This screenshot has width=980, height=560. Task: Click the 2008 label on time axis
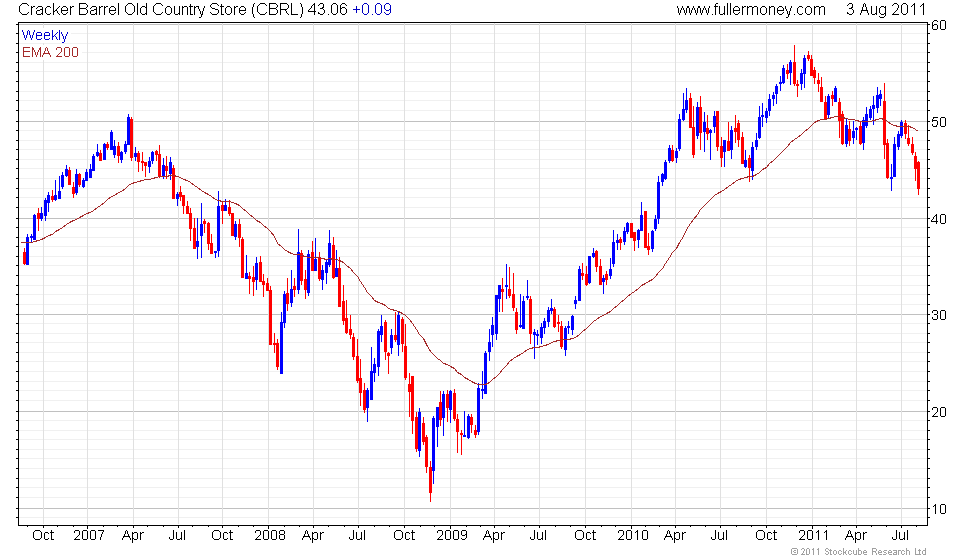click(x=269, y=536)
